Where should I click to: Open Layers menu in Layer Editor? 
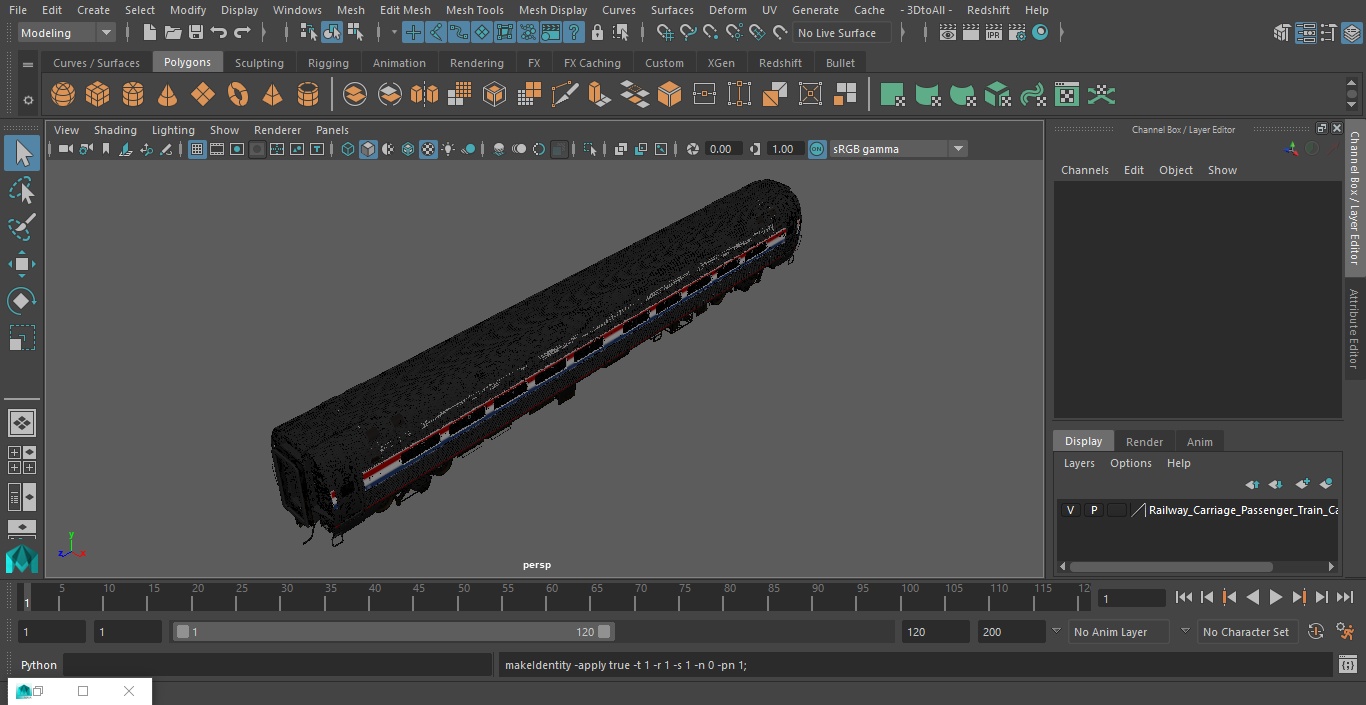(1078, 463)
